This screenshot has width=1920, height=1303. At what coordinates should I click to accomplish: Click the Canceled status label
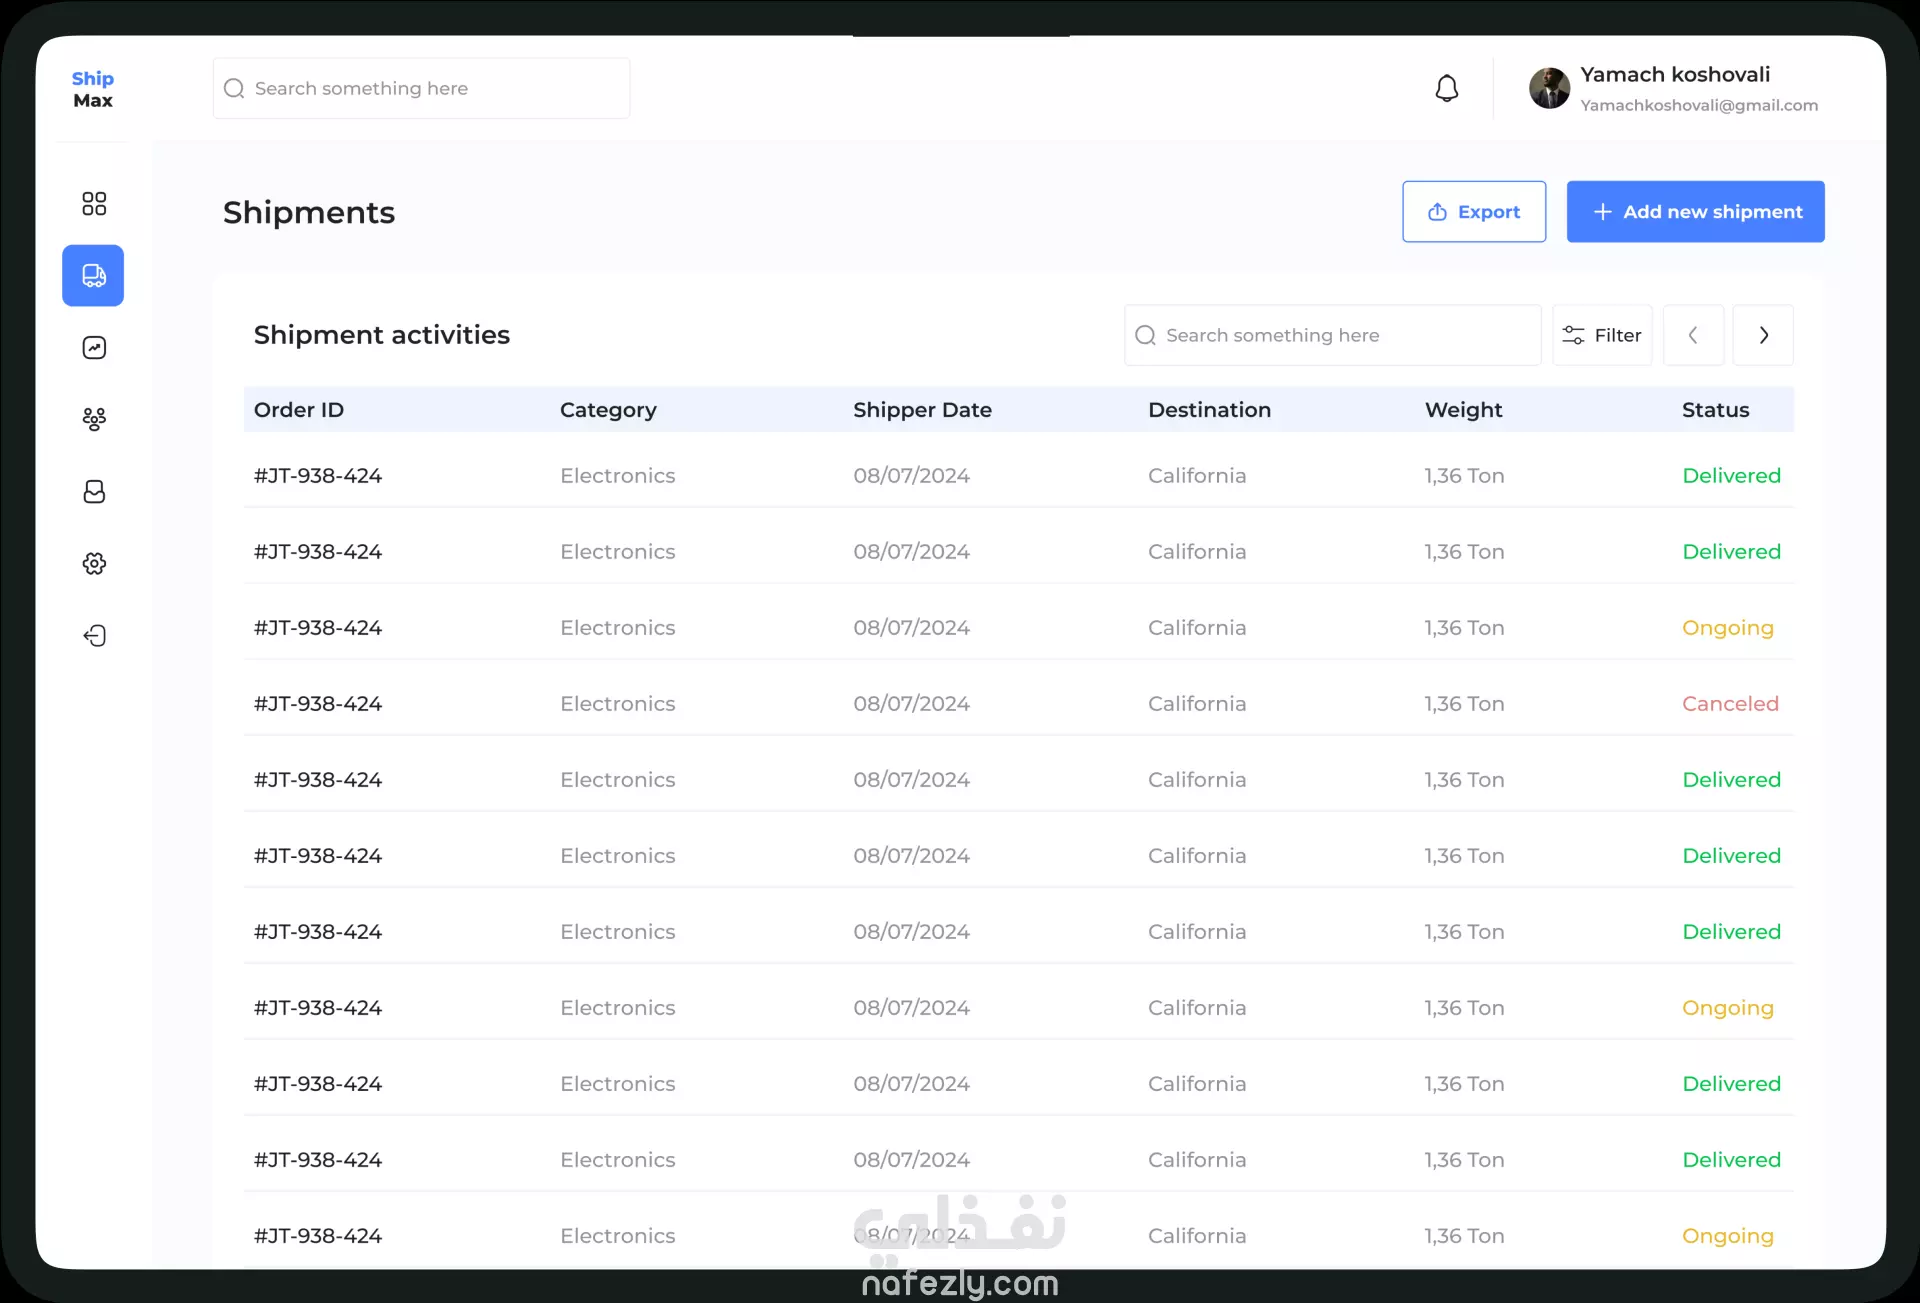(x=1730, y=704)
